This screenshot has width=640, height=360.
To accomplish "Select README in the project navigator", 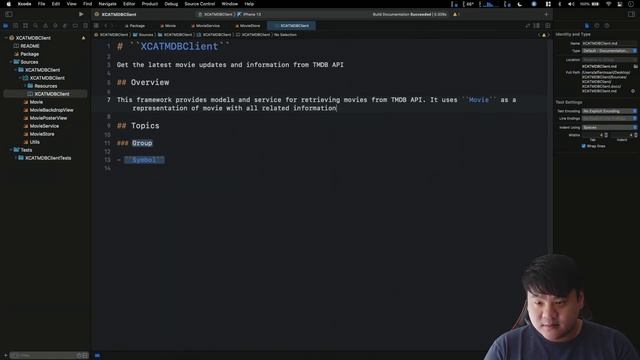I will coord(30,46).
